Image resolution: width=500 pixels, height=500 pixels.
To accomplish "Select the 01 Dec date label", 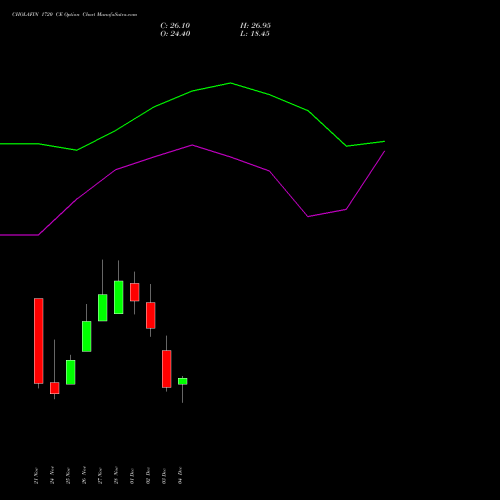I will point(132,476).
